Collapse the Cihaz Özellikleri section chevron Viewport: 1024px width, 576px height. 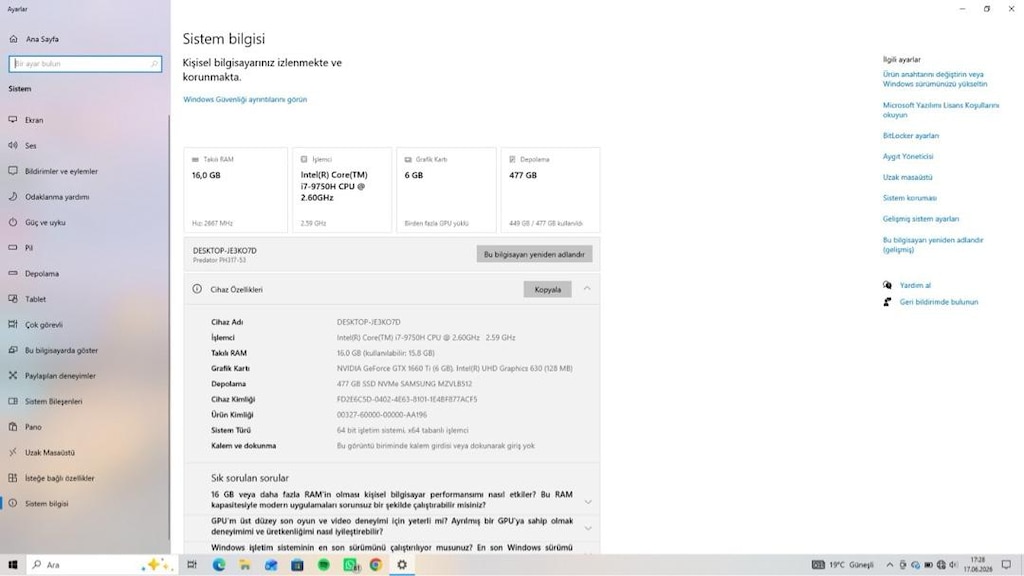[x=587, y=289]
